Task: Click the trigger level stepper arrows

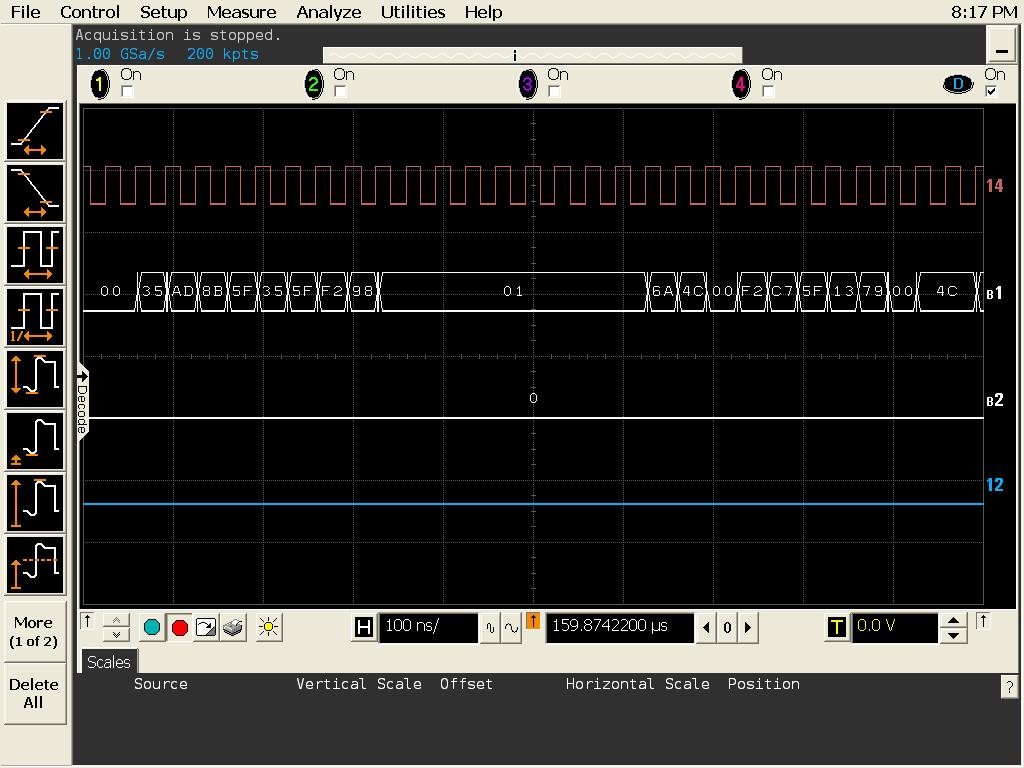Action: pyautogui.click(x=954, y=628)
